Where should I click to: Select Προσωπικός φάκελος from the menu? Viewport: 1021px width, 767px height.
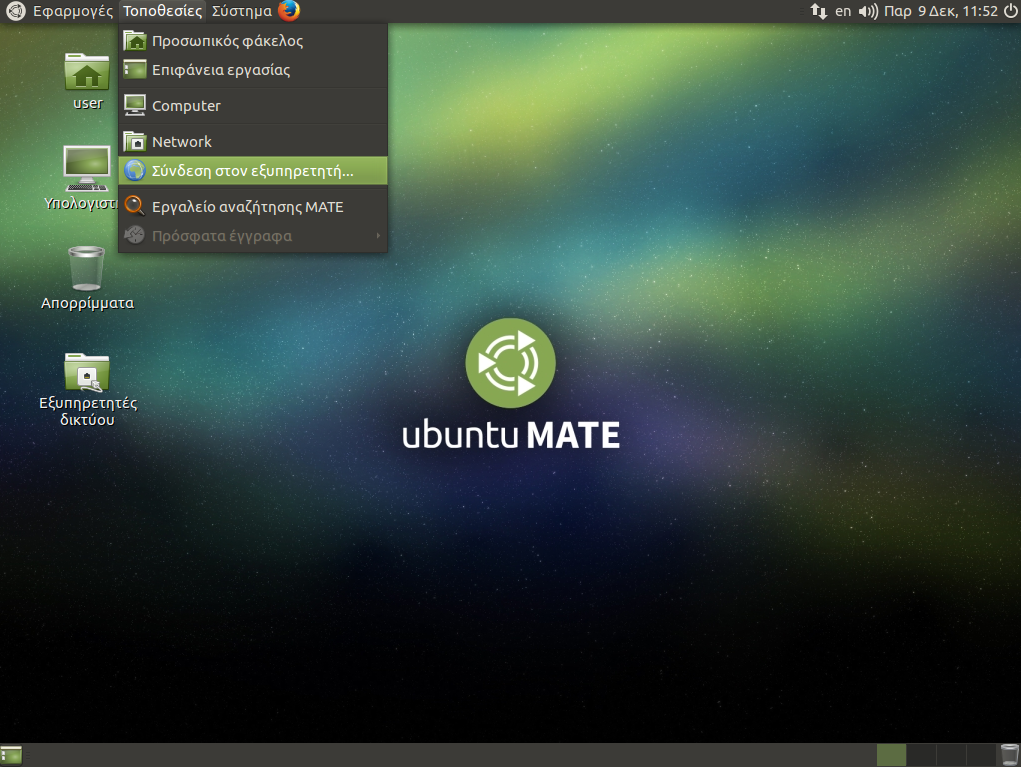tap(227, 41)
